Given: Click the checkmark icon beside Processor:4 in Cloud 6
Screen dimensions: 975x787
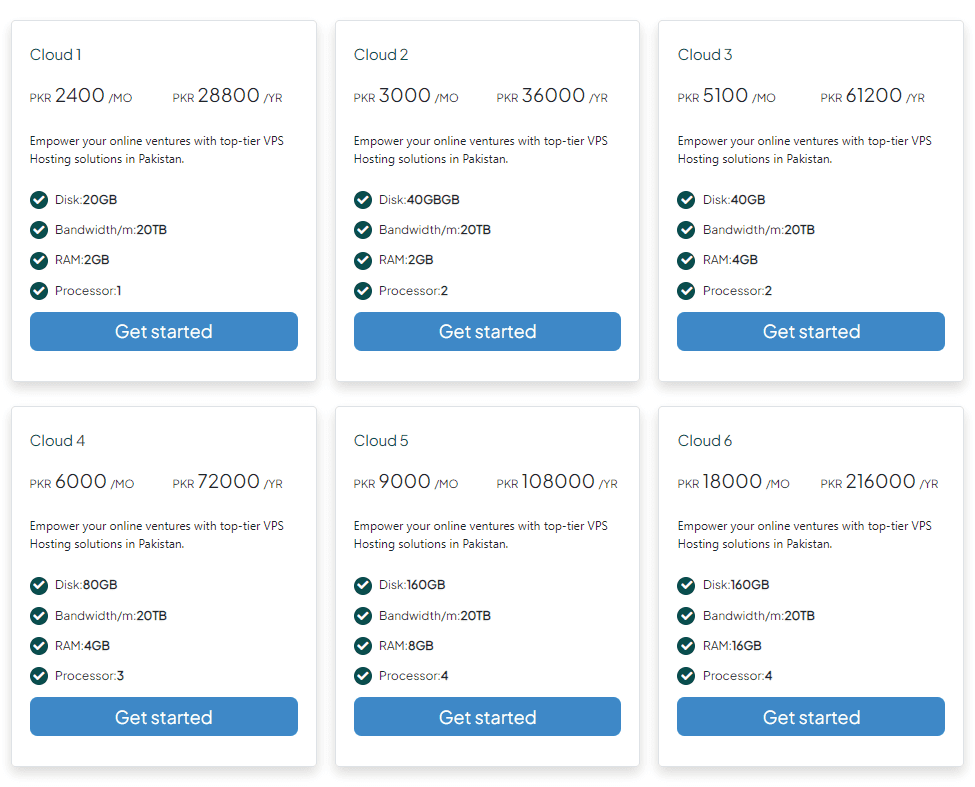Looking at the screenshot, I should pos(686,676).
